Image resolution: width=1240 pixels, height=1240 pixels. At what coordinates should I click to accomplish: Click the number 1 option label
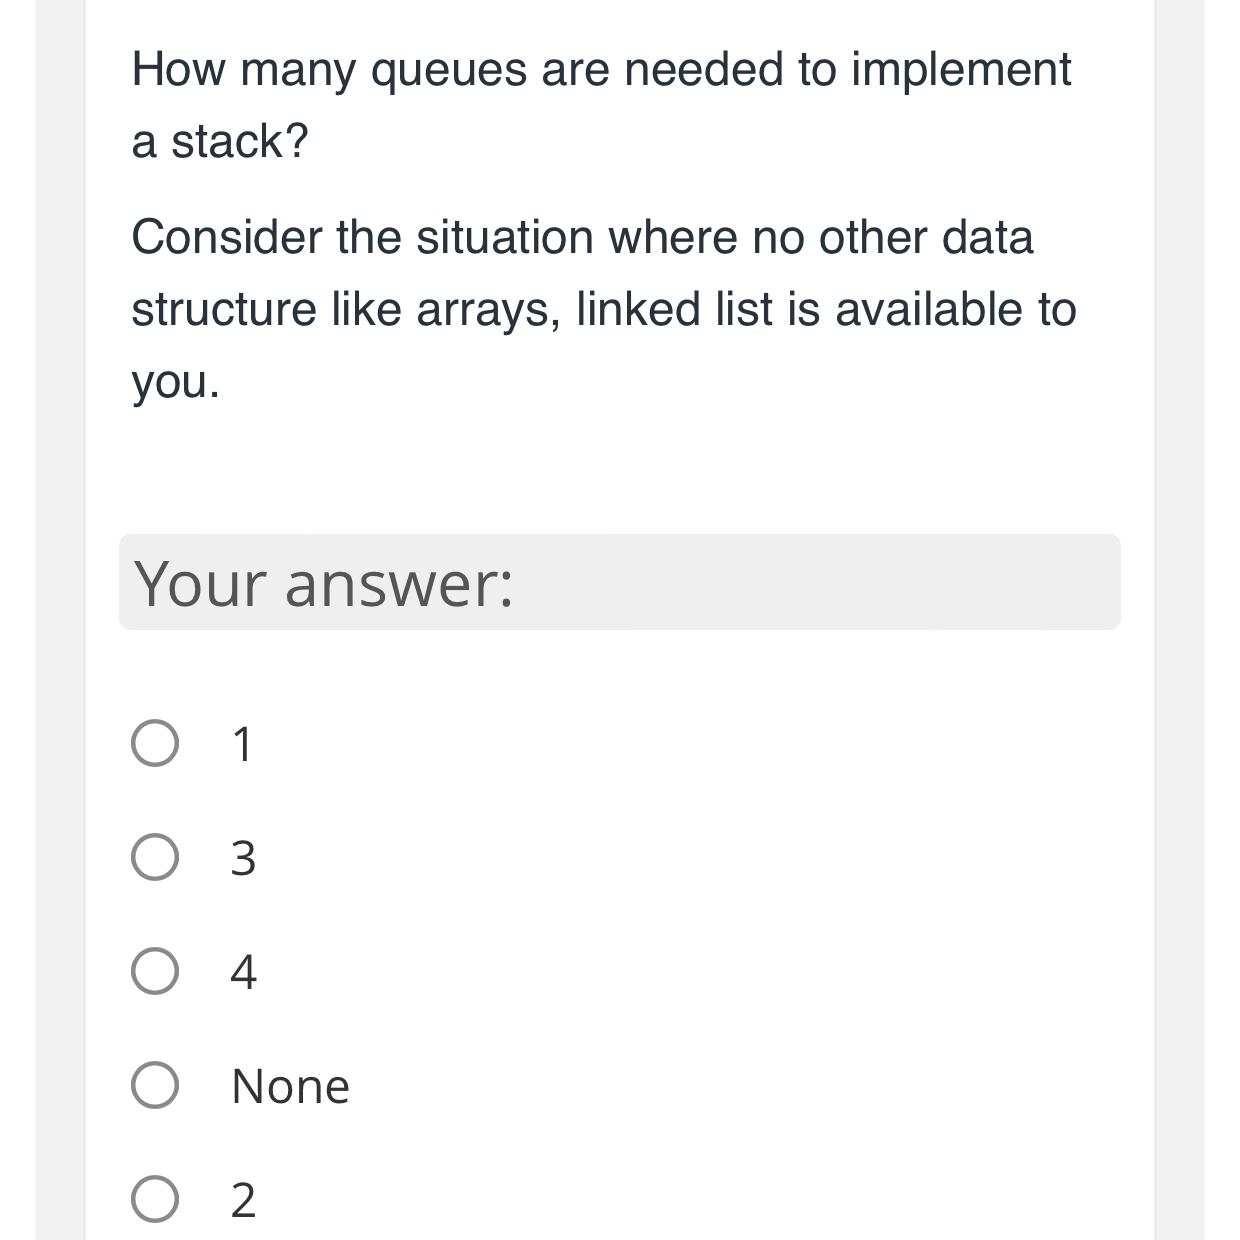click(x=241, y=743)
